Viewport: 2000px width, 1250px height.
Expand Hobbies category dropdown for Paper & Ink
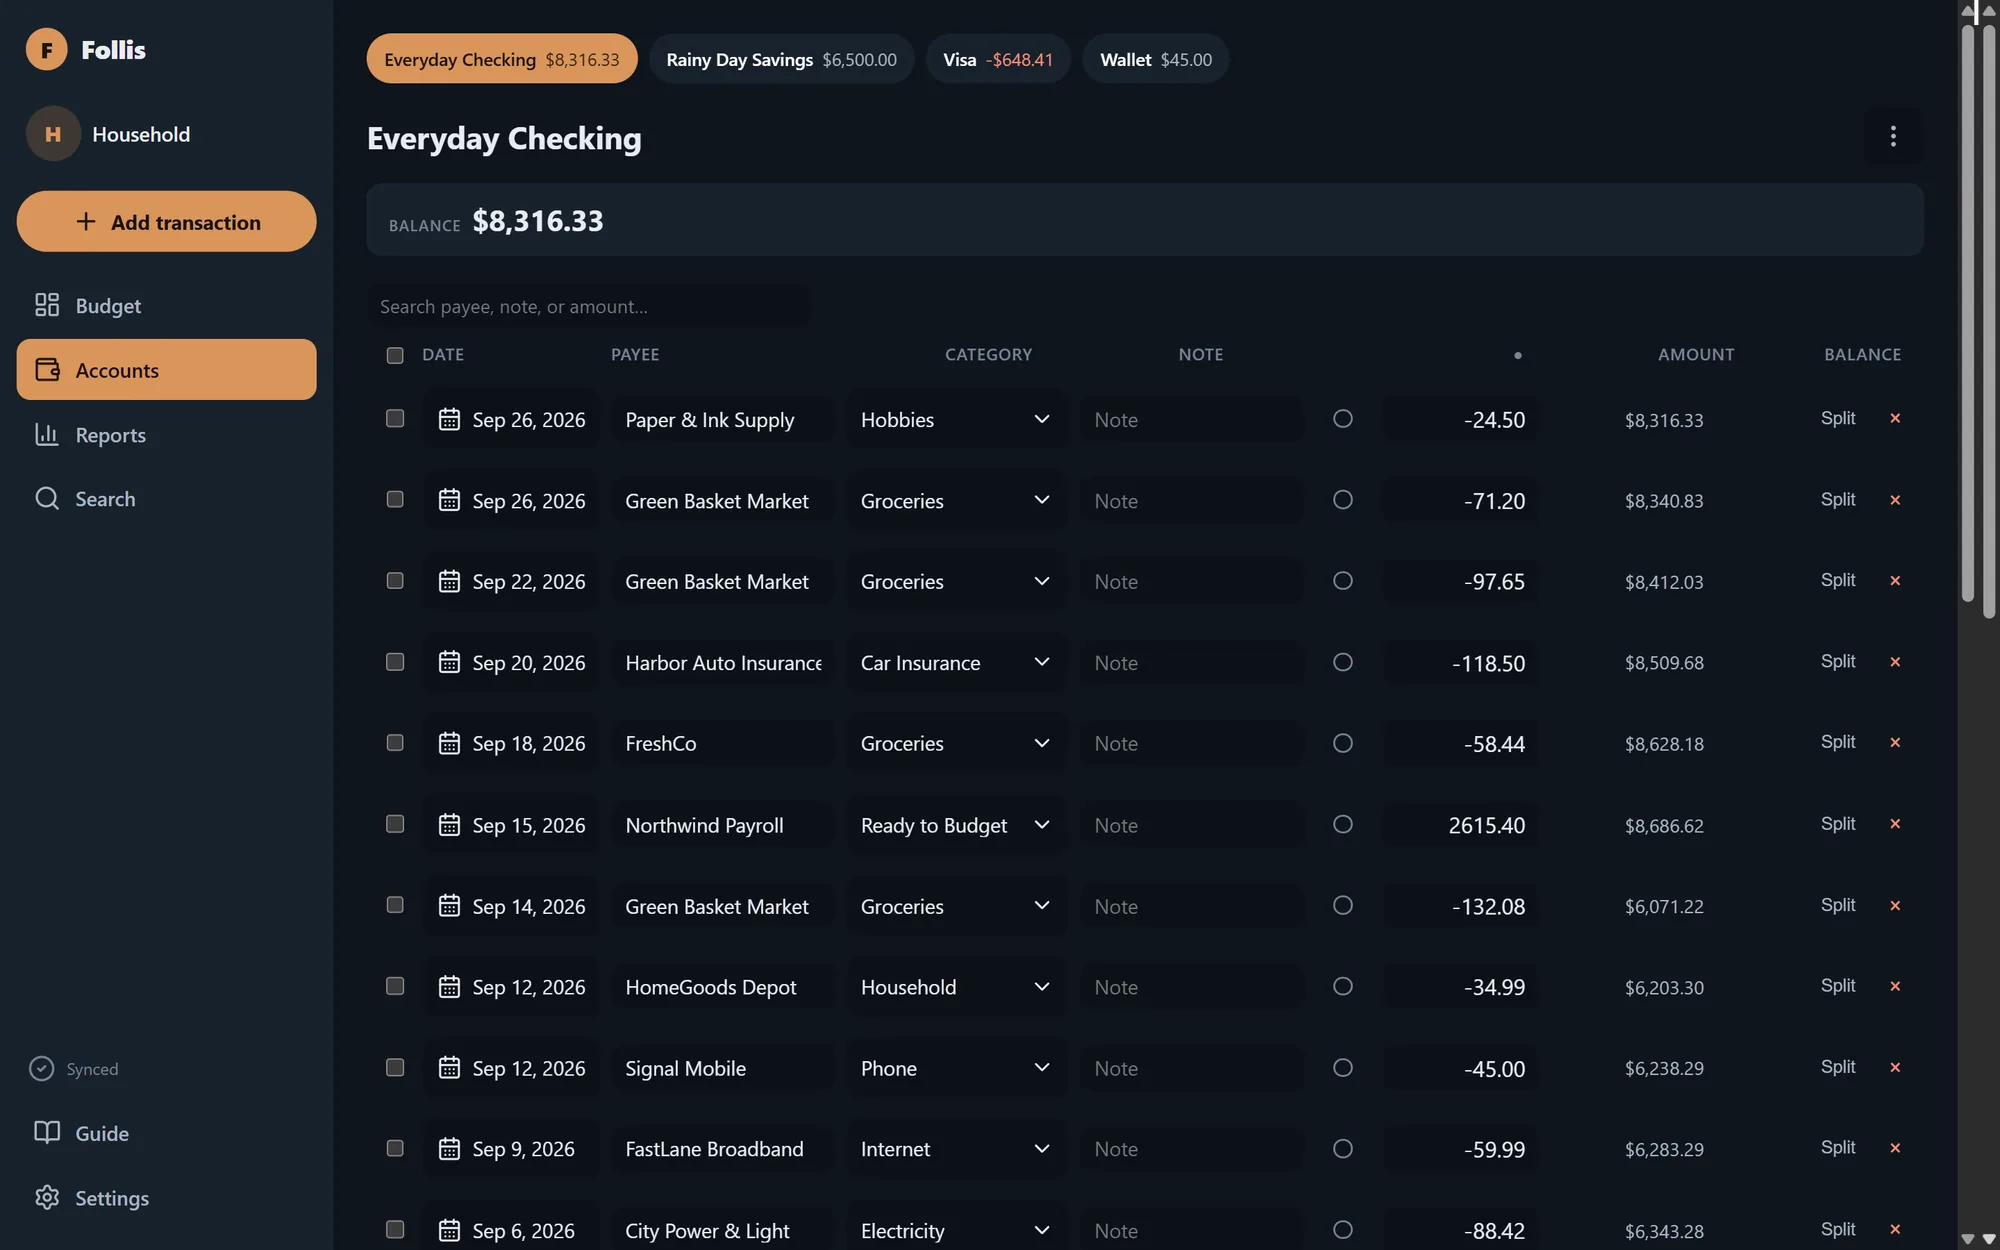coord(956,419)
